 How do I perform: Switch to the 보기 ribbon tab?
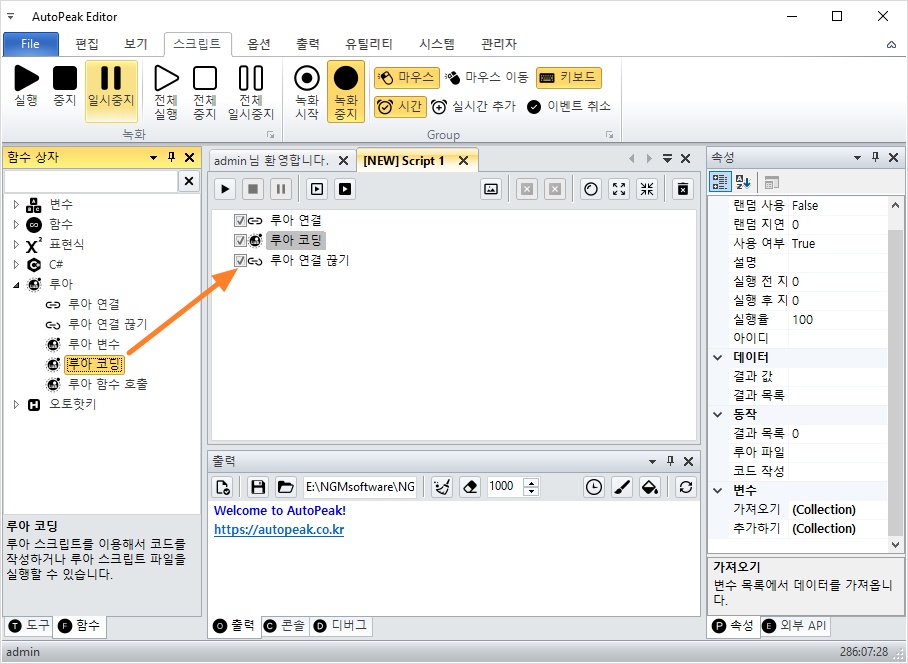pyautogui.click(x=136, y=44)
